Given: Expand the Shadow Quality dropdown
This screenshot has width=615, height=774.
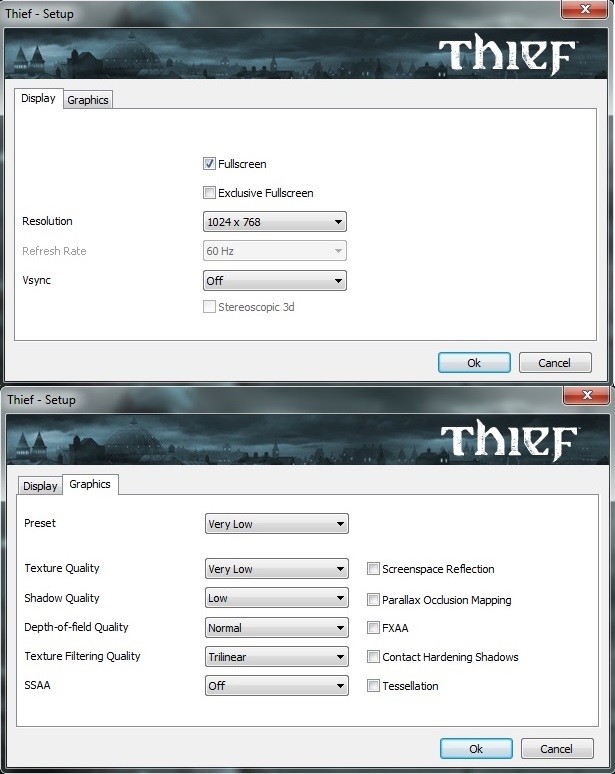Looking at the screenshot, I should [x=276, y=598].
